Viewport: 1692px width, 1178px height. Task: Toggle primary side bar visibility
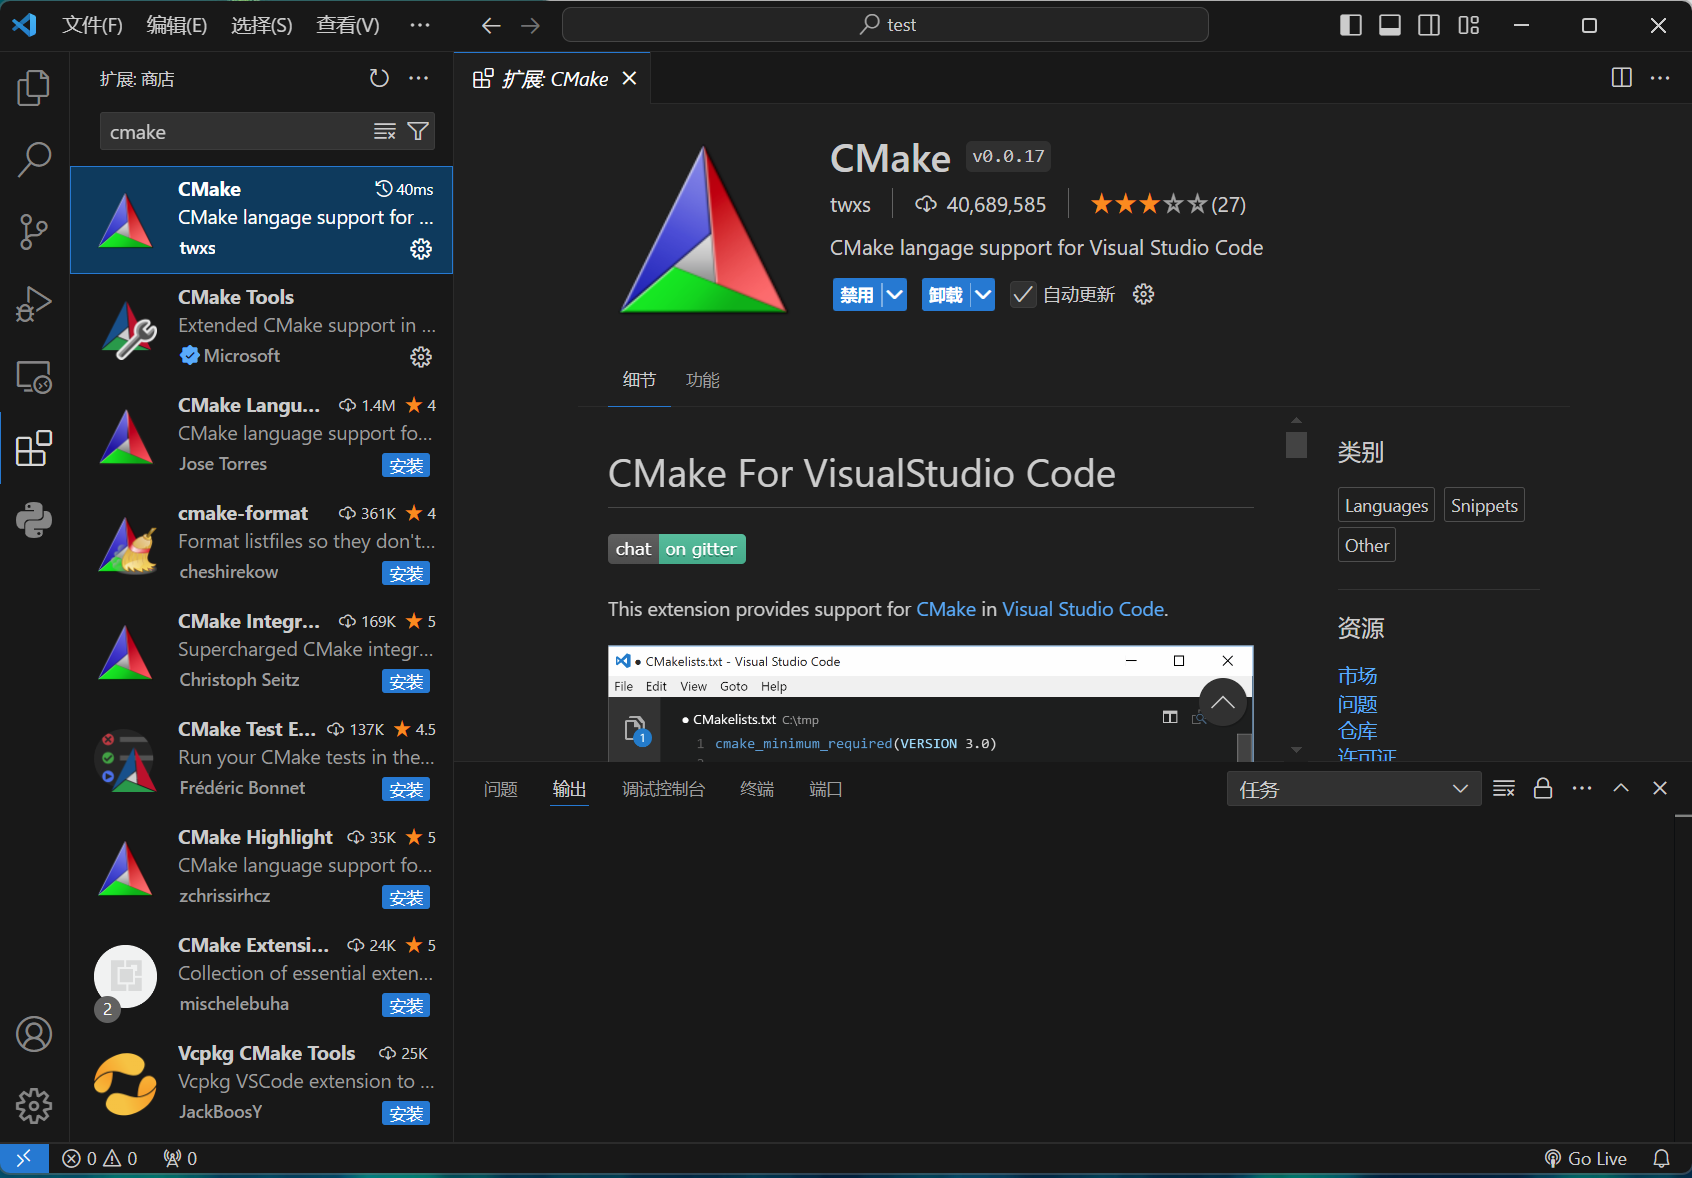pyautogui.click(x=1351, y=25)
